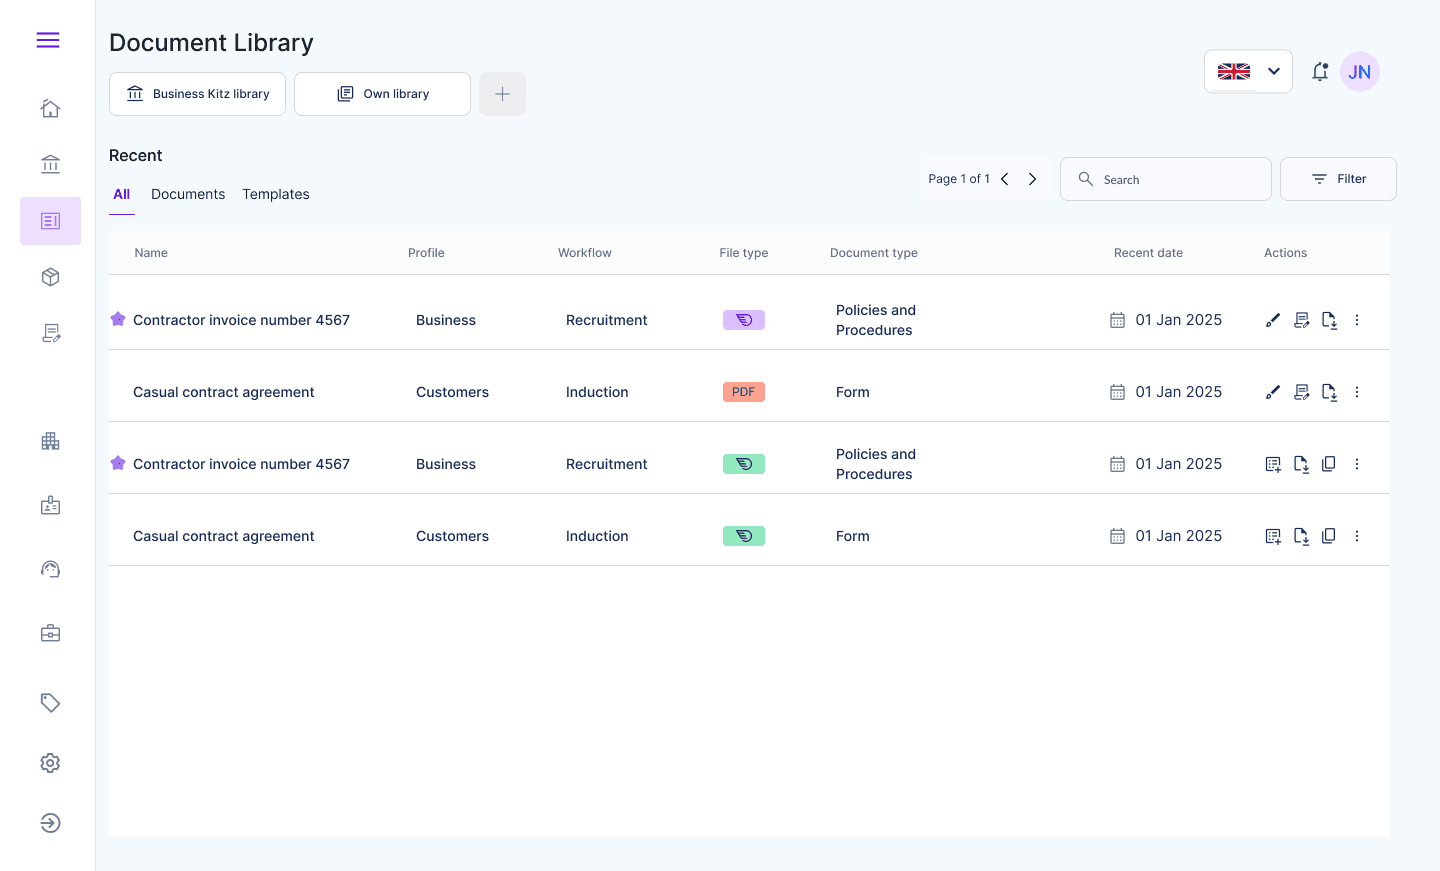Click brush edit icon for Contractor invoice row
This screenshot has width=1440, height=871.
pyautogui.click(x=1273, y=320)
